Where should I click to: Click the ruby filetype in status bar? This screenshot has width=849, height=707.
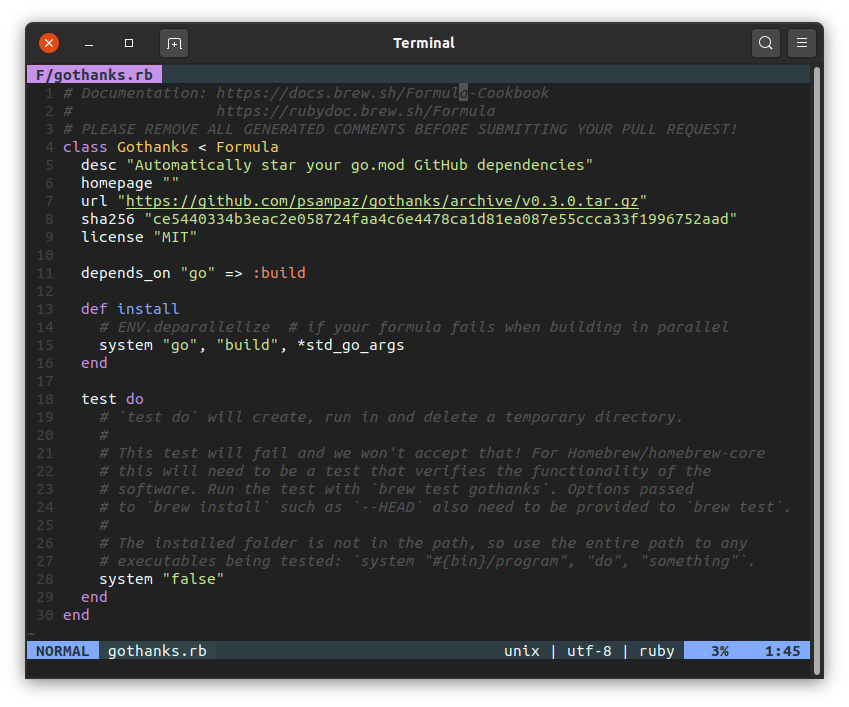(656, 651)
